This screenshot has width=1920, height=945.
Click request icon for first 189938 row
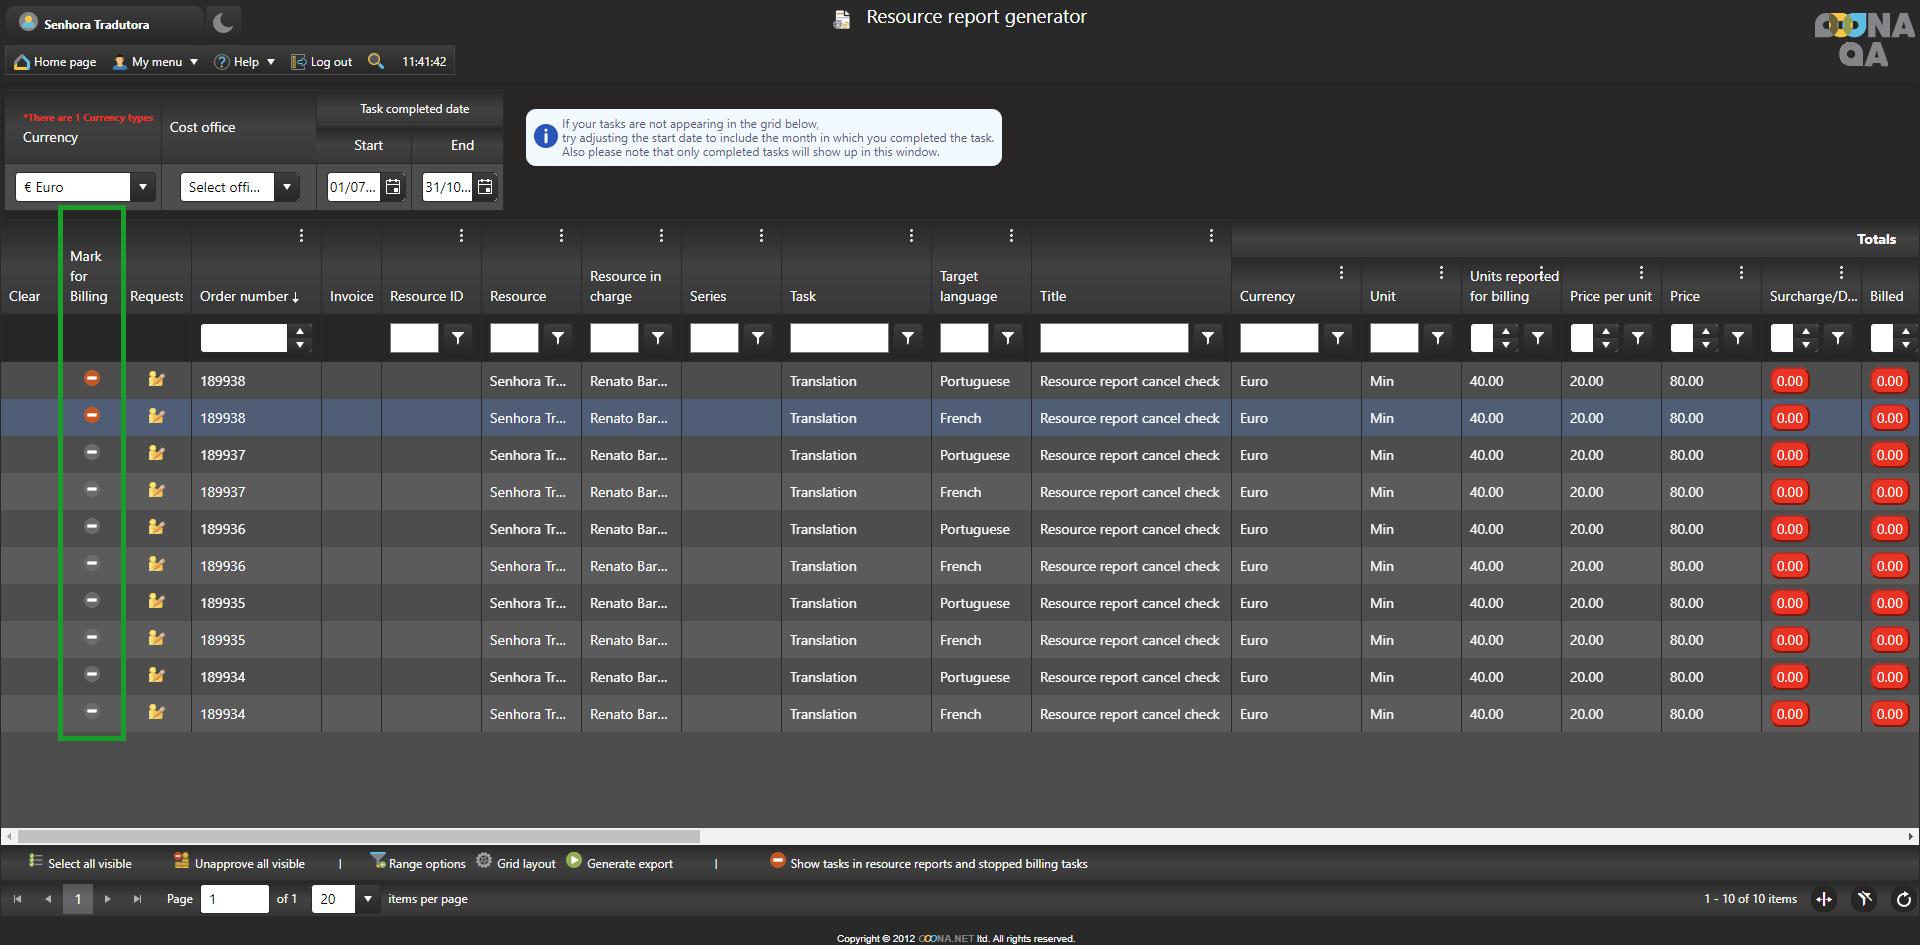[156, 380]
